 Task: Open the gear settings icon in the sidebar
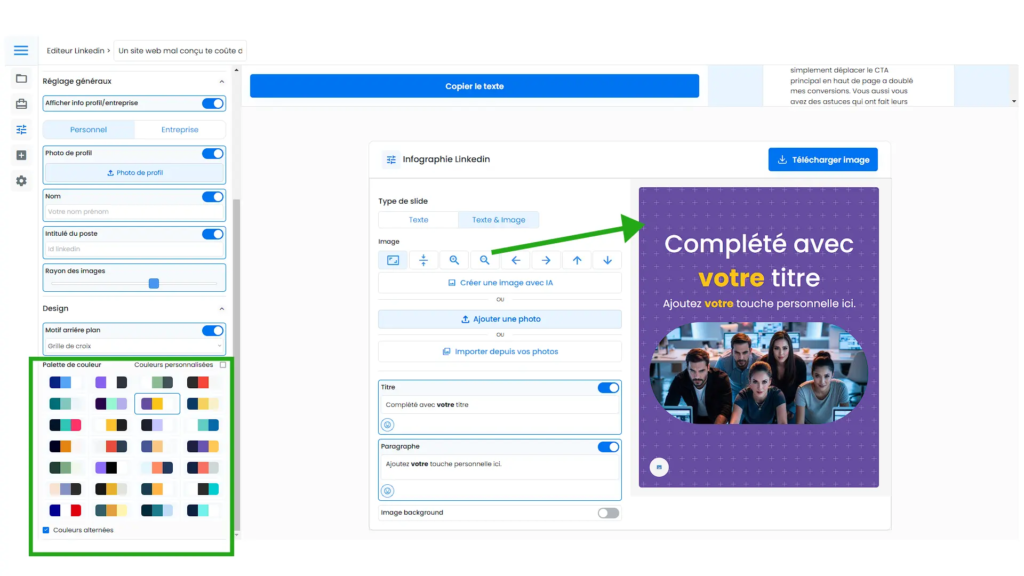22,181
